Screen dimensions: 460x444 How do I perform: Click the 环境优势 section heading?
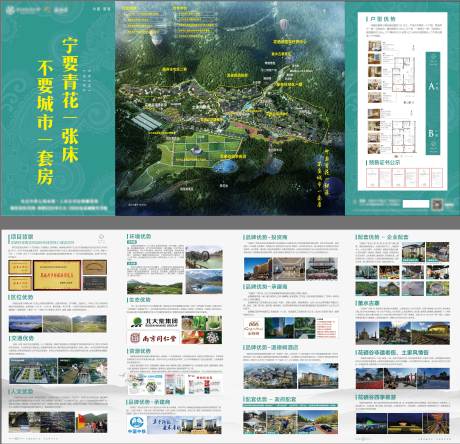pos(140,236)
